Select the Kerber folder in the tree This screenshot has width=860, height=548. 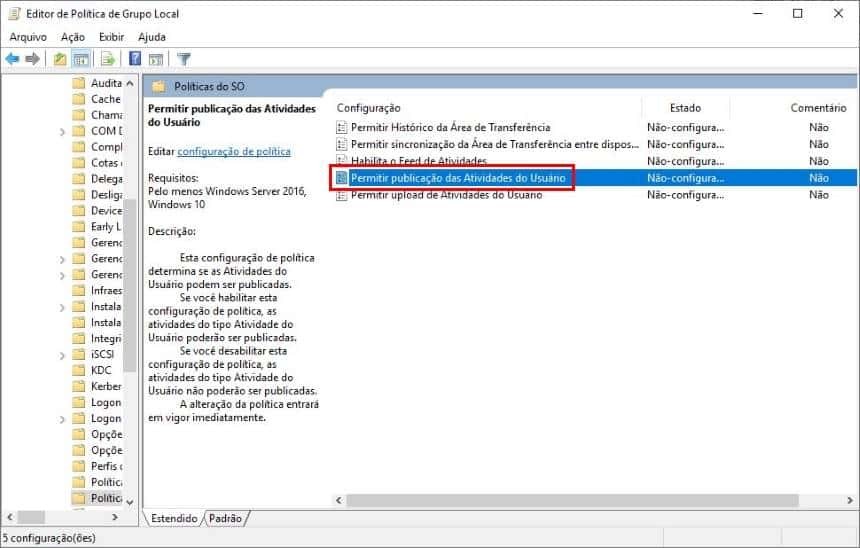click(106, 386)
